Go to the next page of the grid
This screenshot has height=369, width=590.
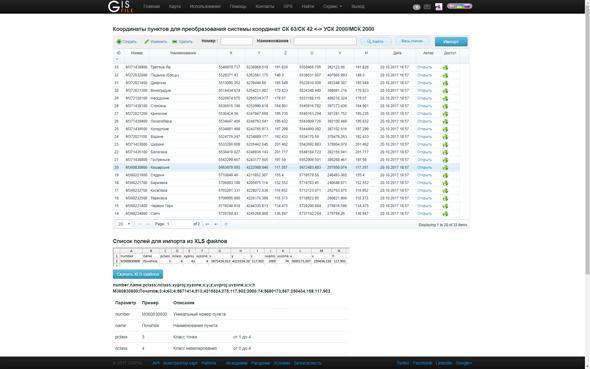tap(207, 224)
